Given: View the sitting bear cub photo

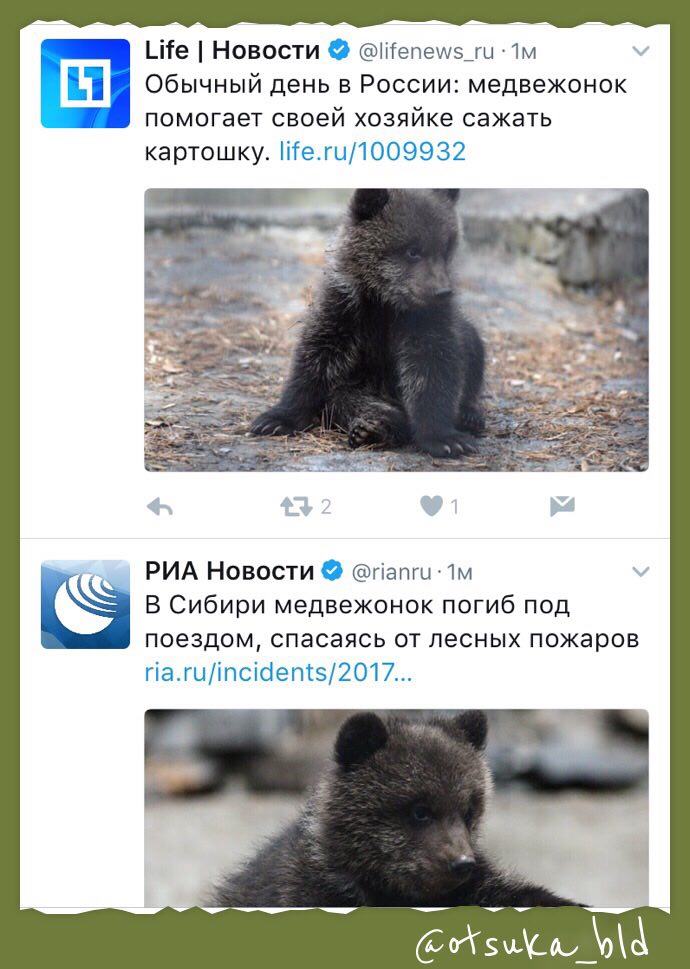Looking at the screenshot, I should click(x=397, y=330).
